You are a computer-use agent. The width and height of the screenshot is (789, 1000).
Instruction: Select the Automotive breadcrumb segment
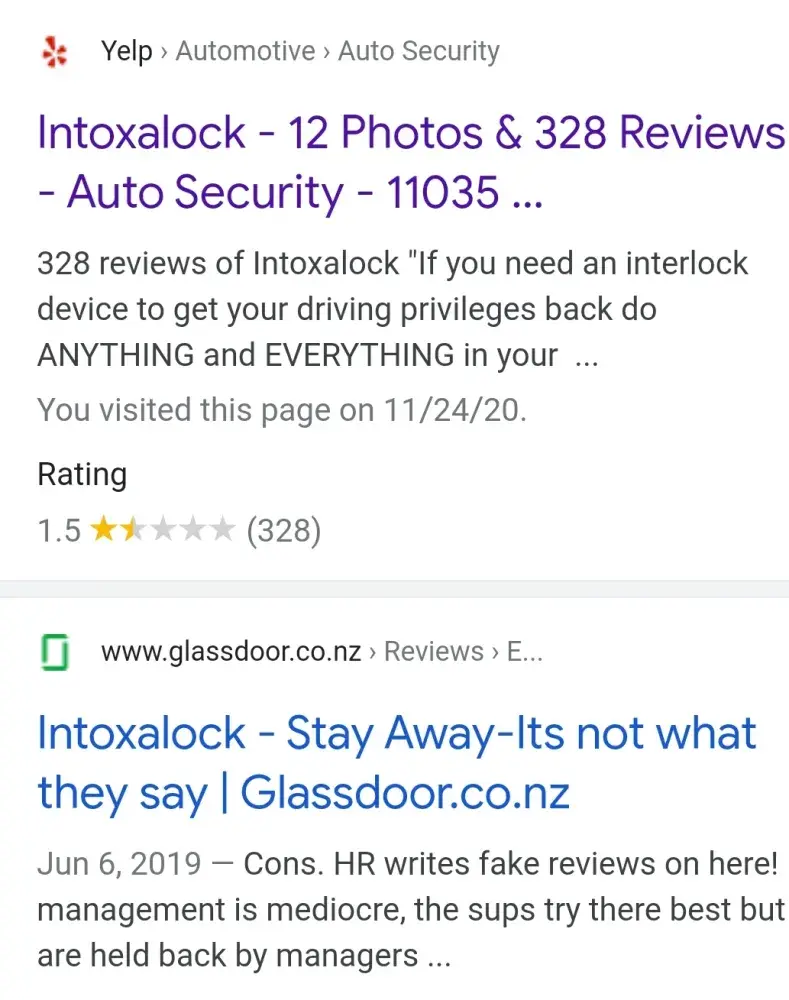(x=246, y=51)
